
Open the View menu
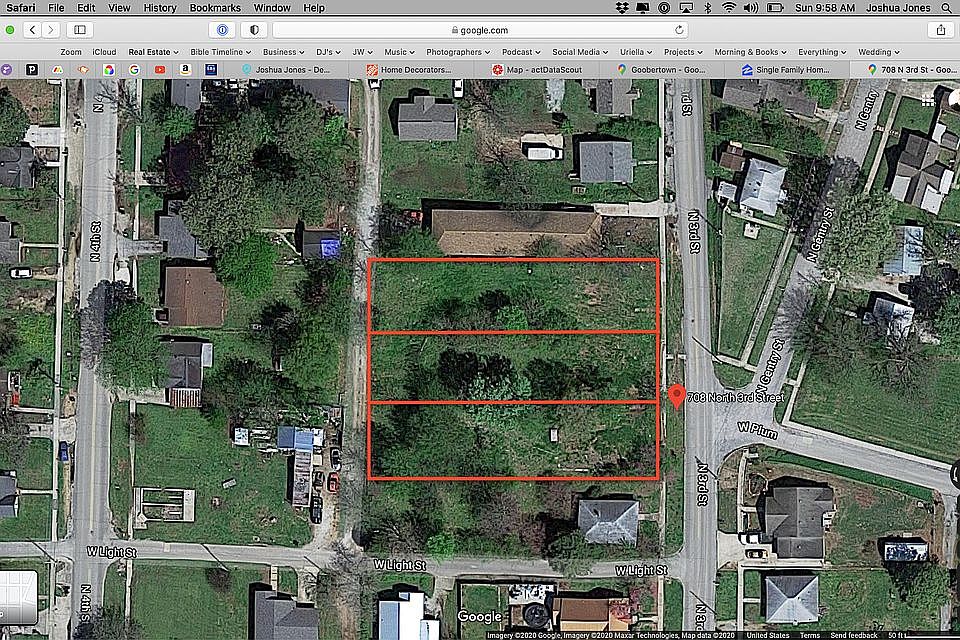coord(119,8)
